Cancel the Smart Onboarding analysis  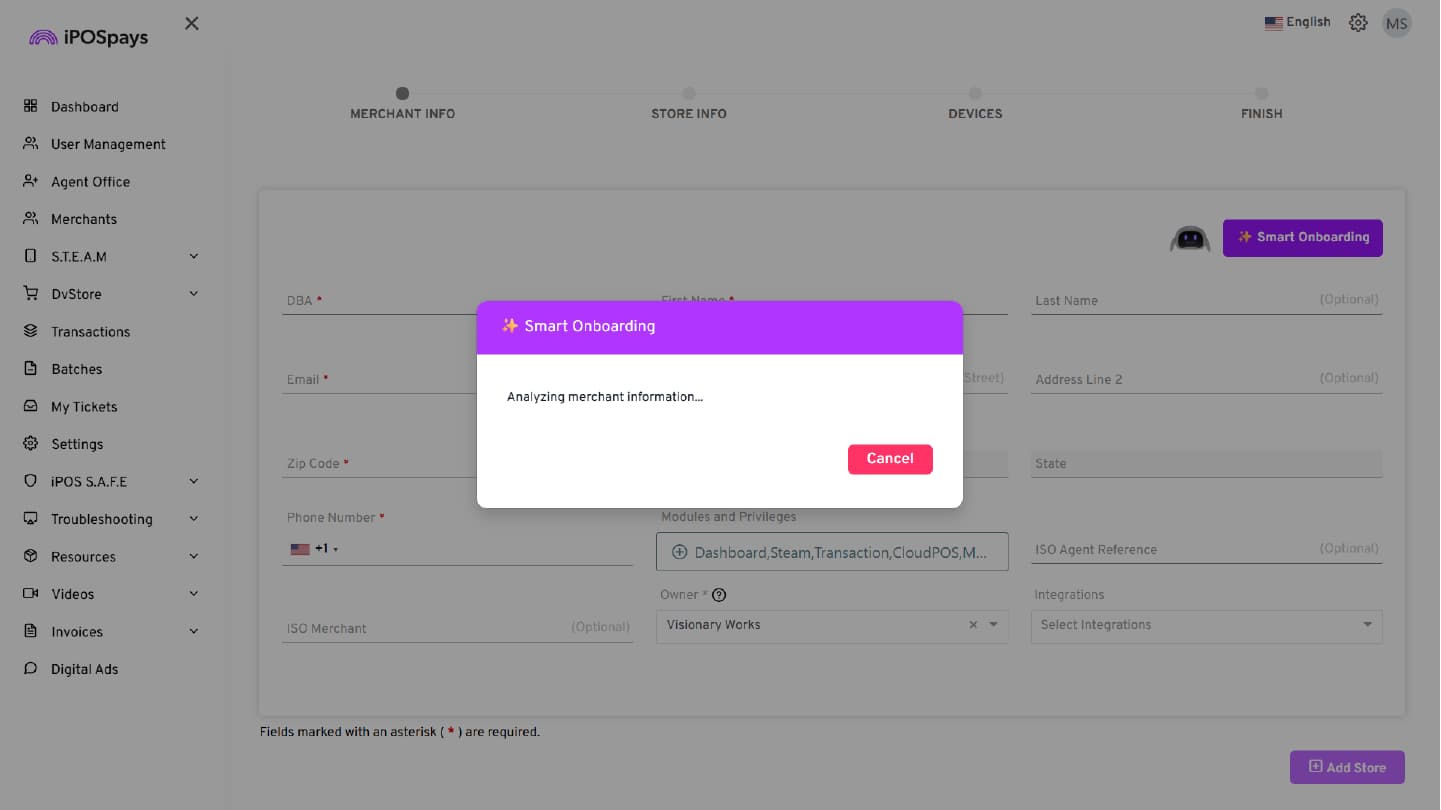click(x=889, y=459)
